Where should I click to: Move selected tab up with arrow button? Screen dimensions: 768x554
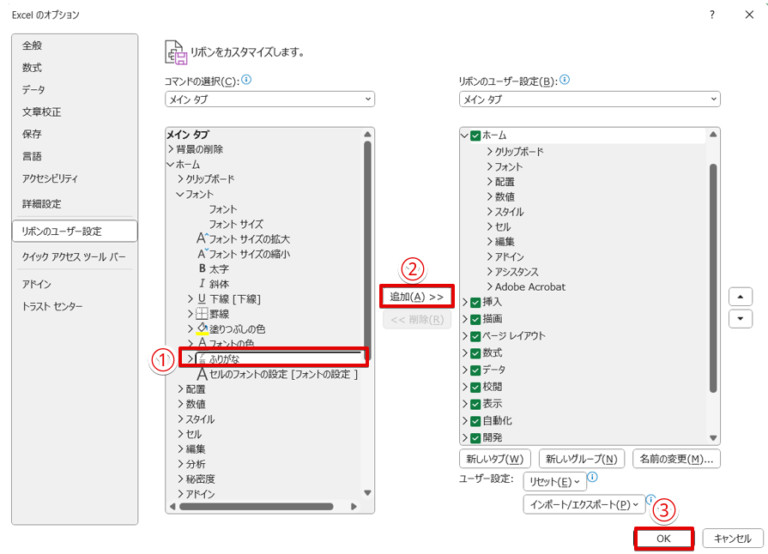pyautogui.click(x=740, y=297)
